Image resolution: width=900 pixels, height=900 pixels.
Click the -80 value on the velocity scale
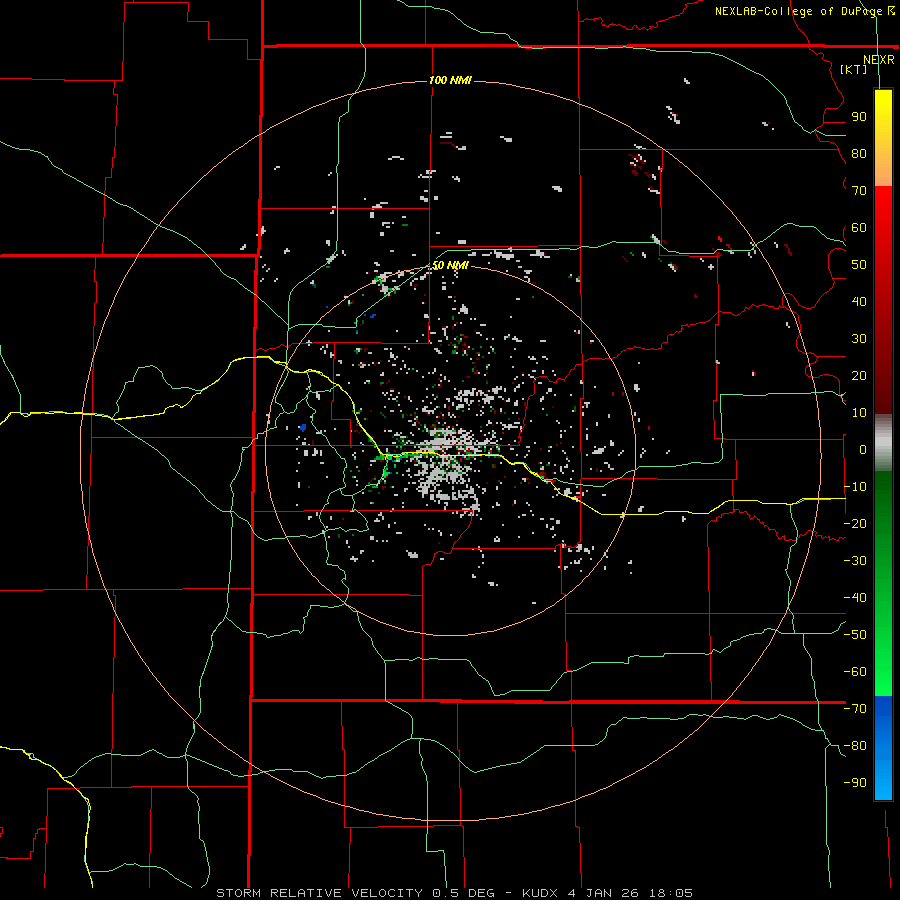click(x=855, y=746)
